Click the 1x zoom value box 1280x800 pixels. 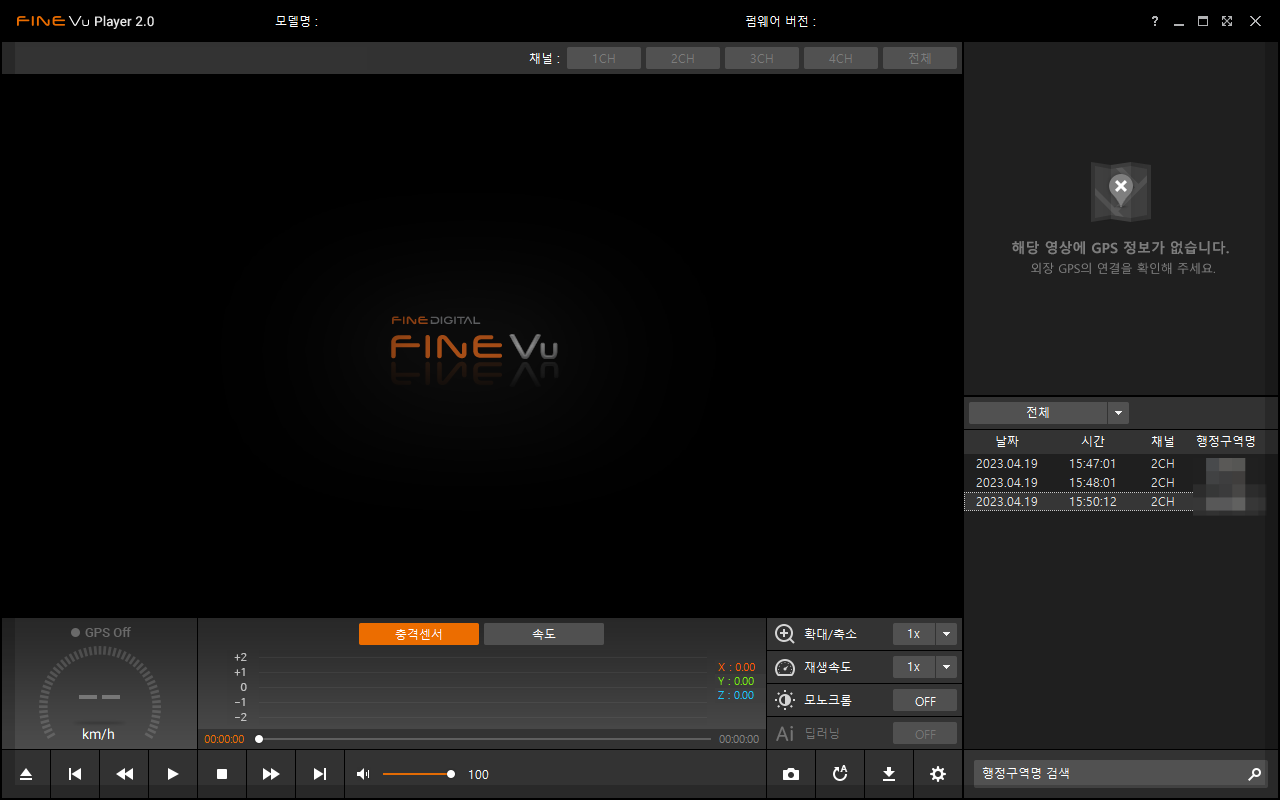pos(914,634)
